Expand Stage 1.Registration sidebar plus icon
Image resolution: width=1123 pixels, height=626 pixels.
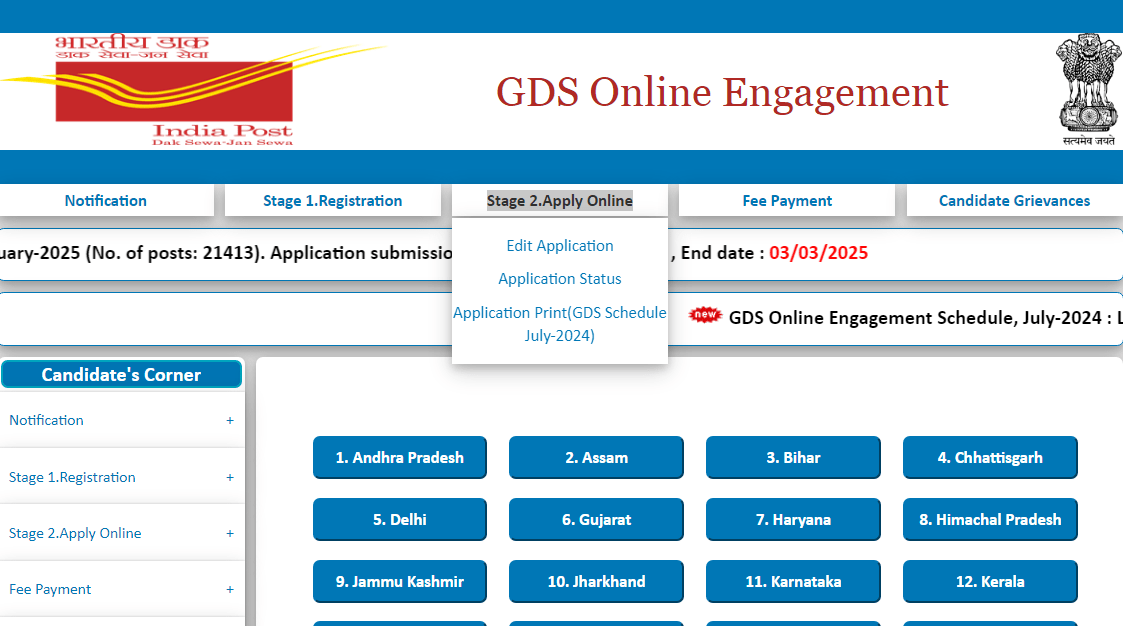[230, 478]
